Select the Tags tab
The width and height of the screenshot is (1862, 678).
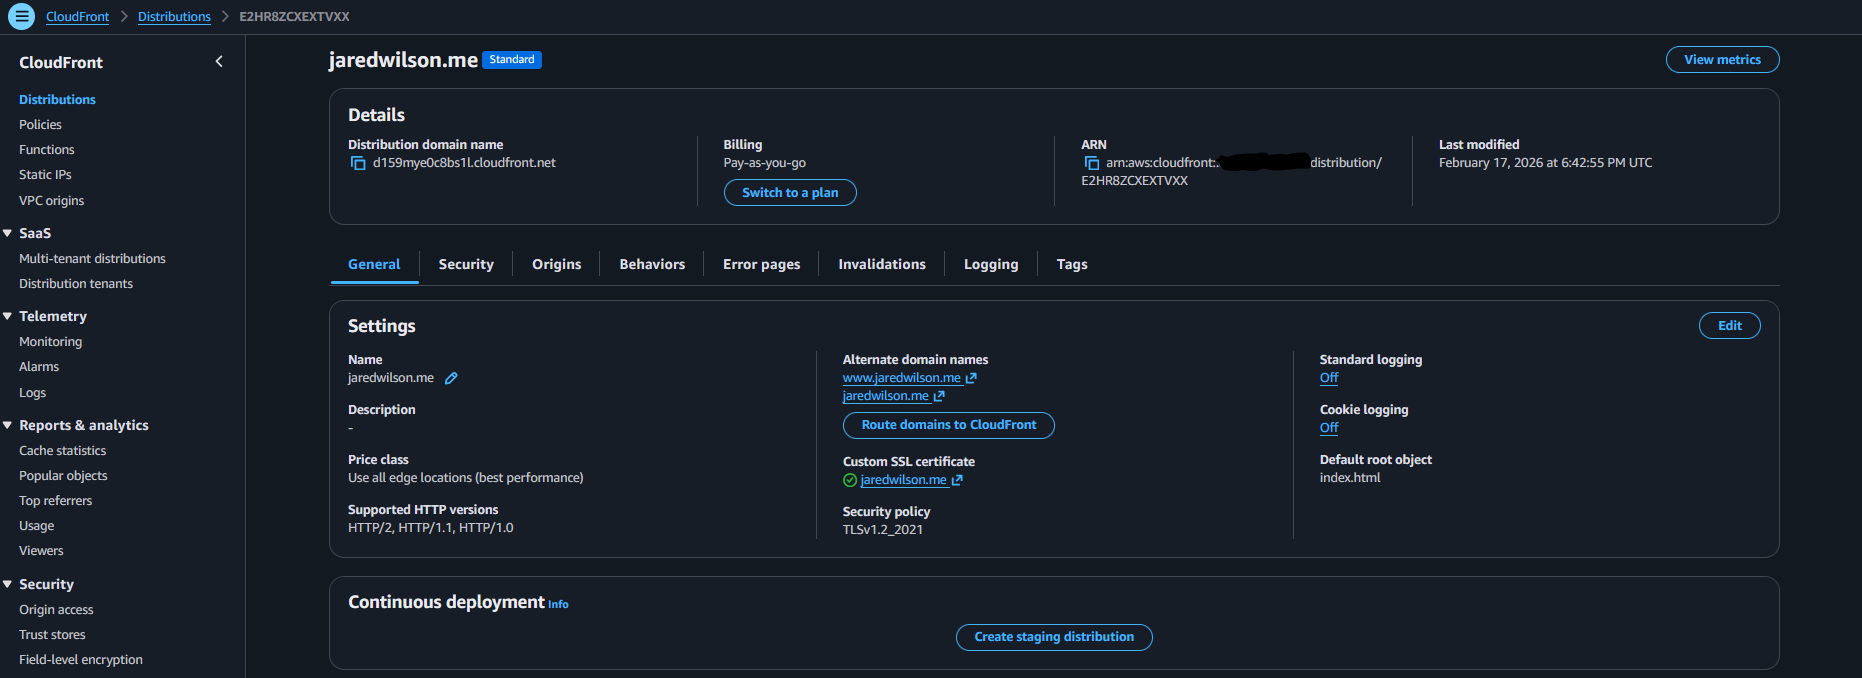coord(1072,264)
